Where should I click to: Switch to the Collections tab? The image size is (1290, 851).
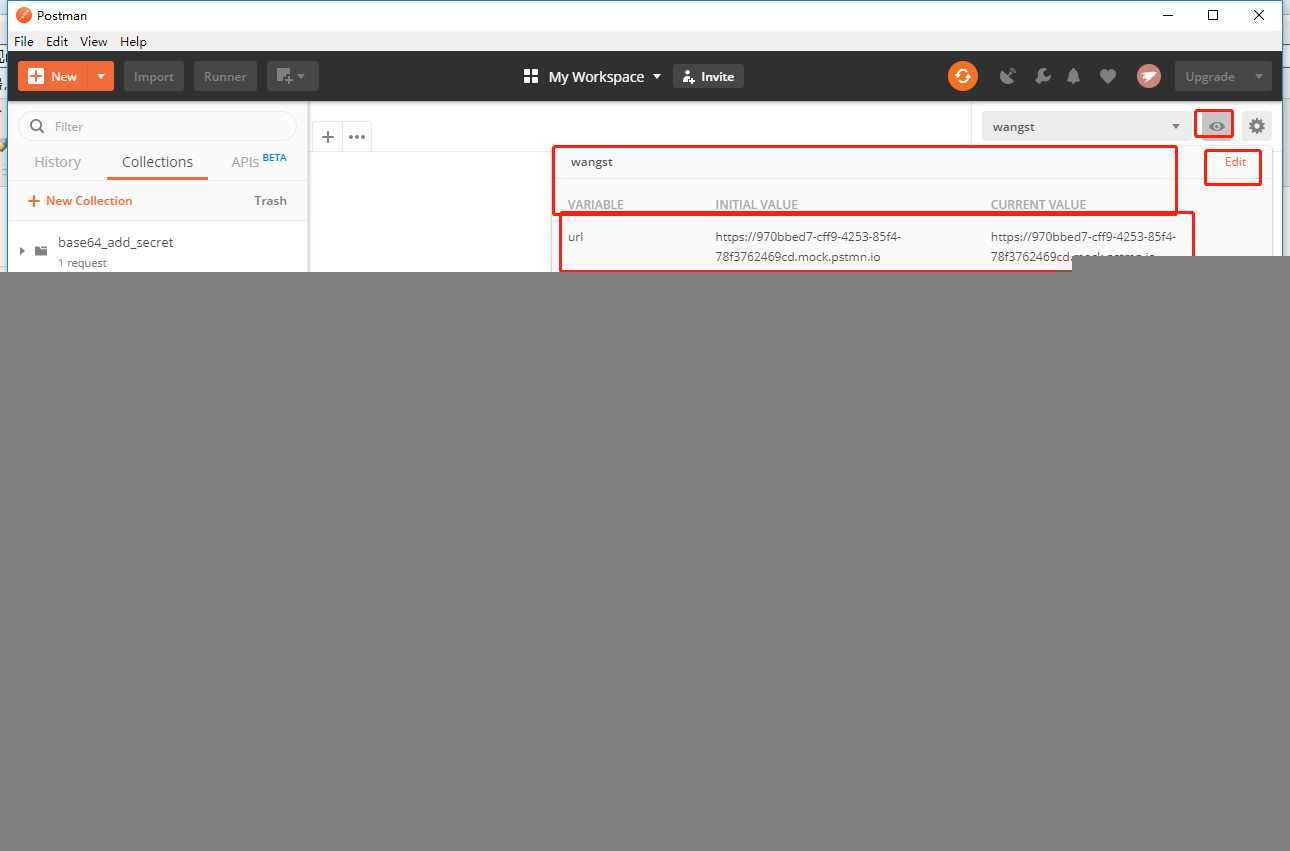point(157,162)
